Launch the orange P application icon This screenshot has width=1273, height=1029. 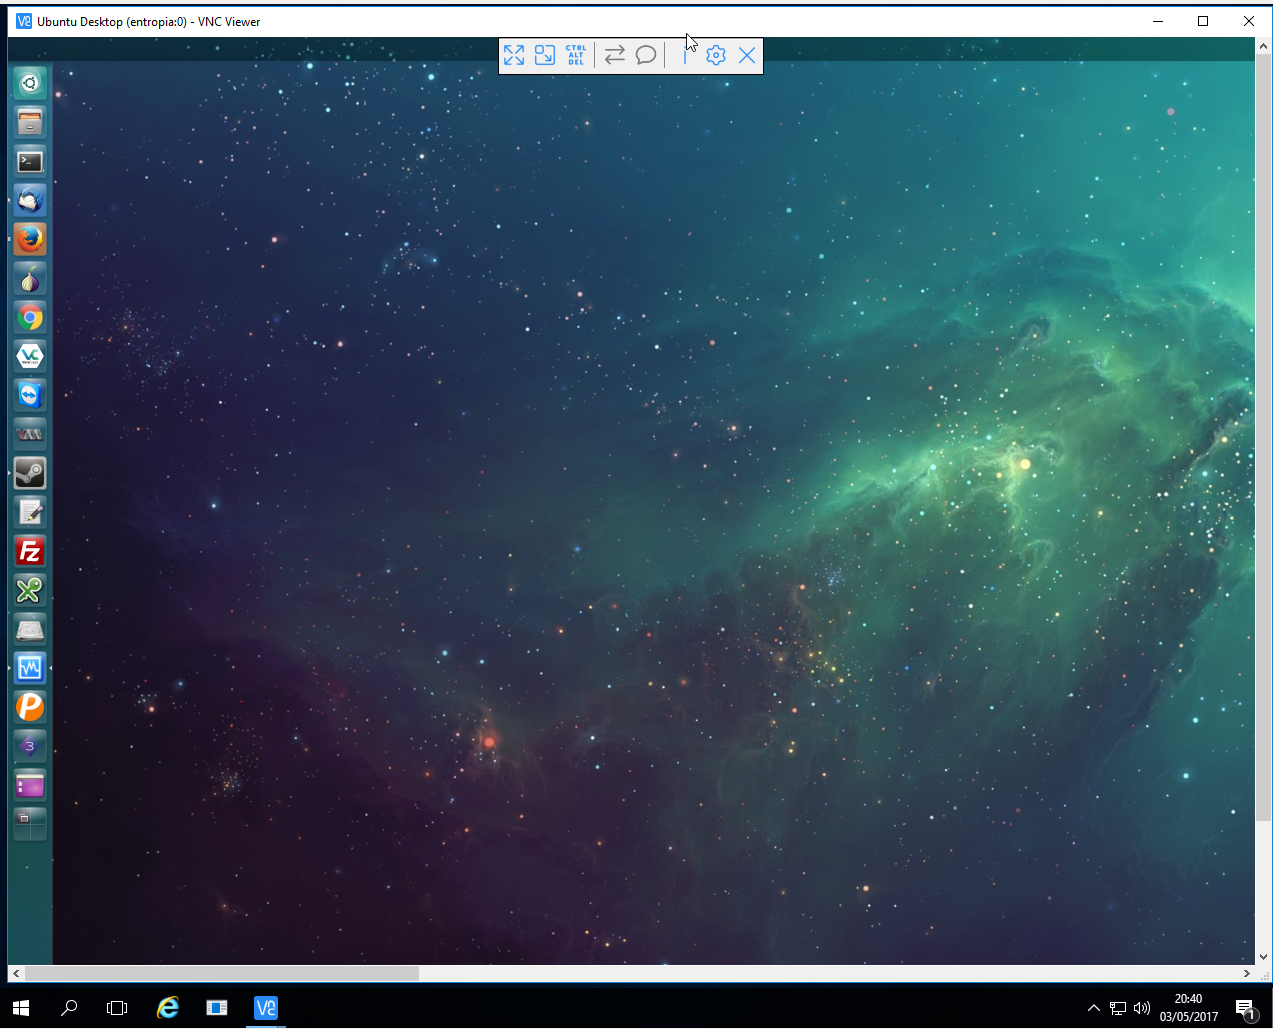pyautogui.click(x=30, y=707)
